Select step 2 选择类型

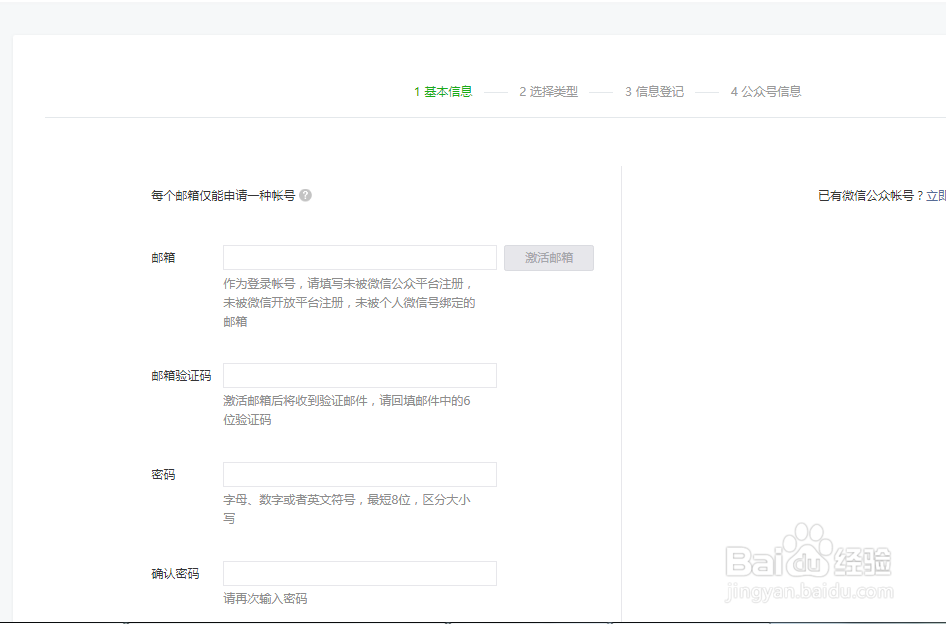tap(548, 92)
